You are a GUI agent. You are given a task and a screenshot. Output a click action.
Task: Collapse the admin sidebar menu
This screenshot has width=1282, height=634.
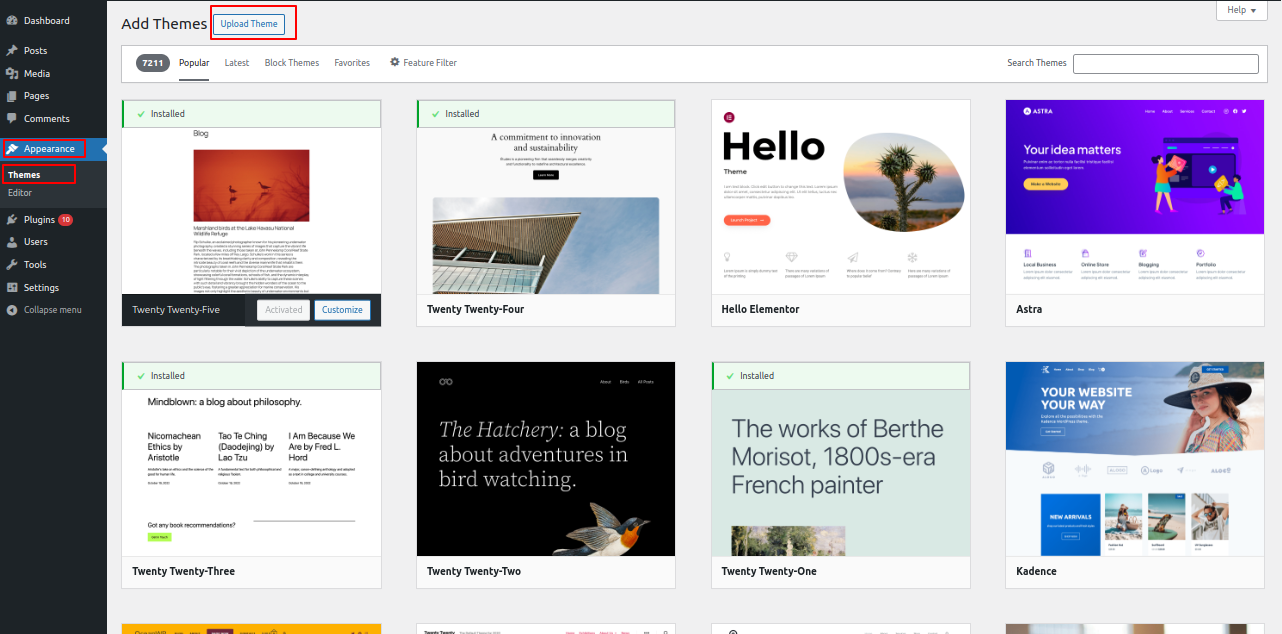(52, 310)
